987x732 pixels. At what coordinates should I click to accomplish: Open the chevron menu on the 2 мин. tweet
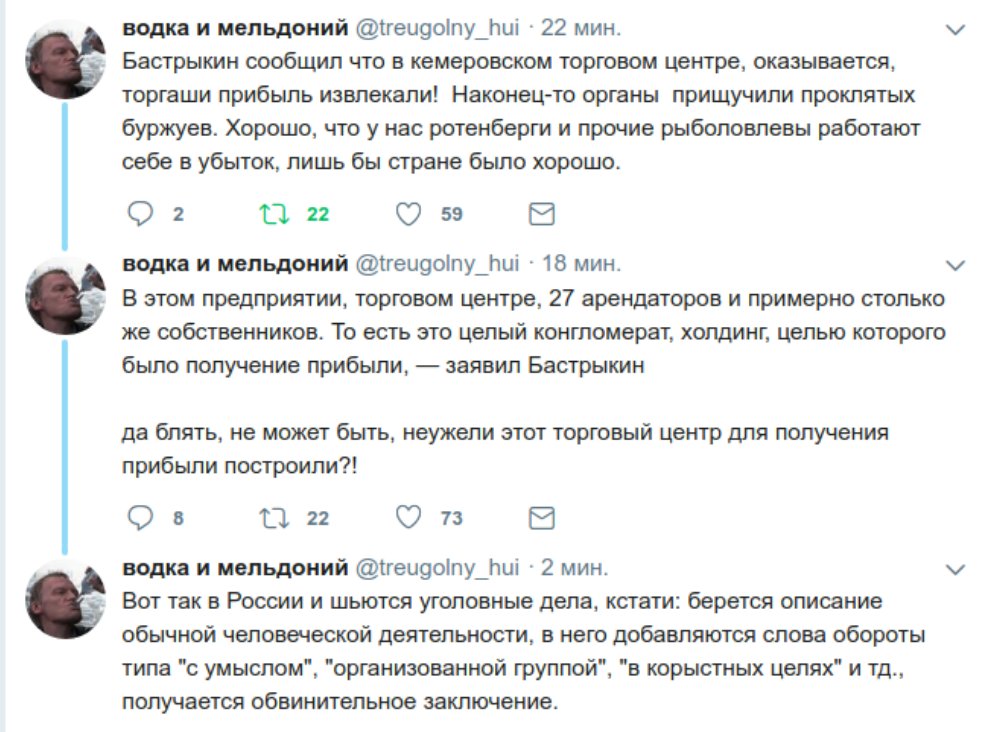tap(956, 570)
